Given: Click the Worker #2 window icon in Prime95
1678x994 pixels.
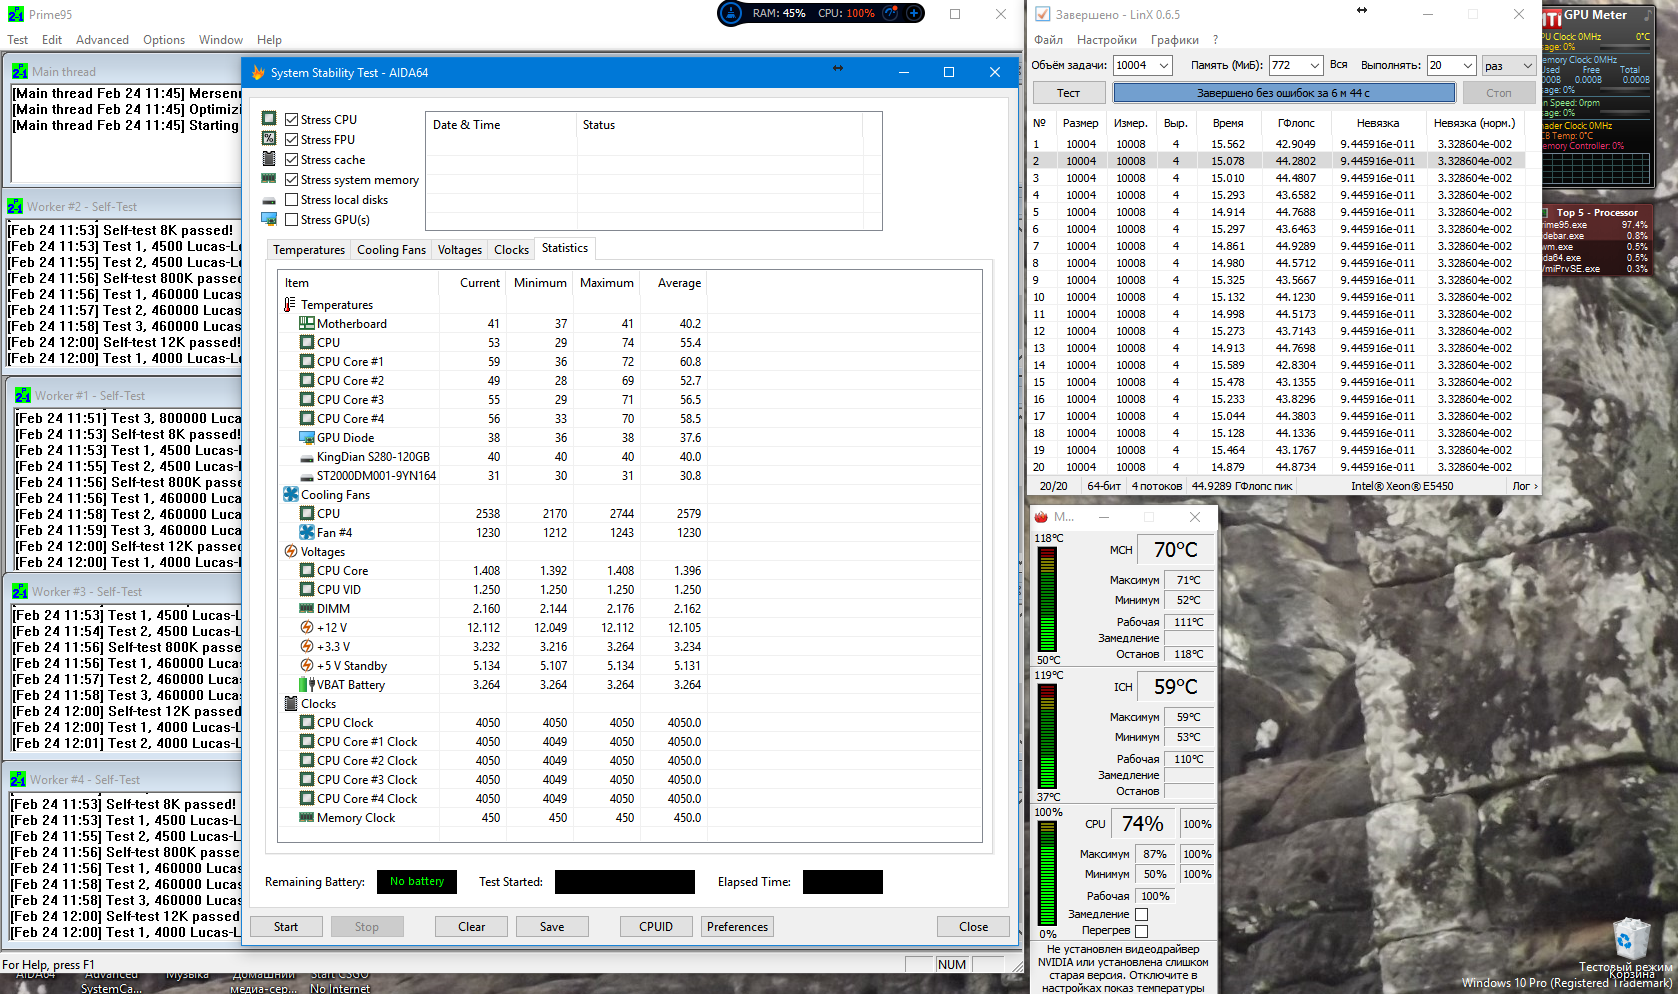Looking at the screenshot, I should pos(15,206).
